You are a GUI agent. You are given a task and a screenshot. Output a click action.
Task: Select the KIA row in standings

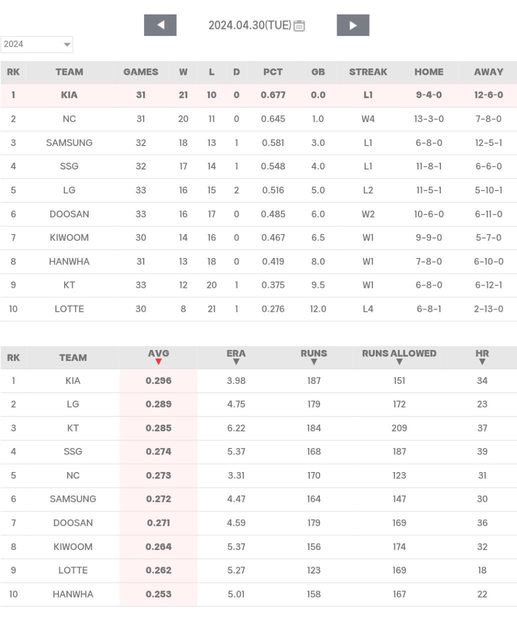point(259,95)
